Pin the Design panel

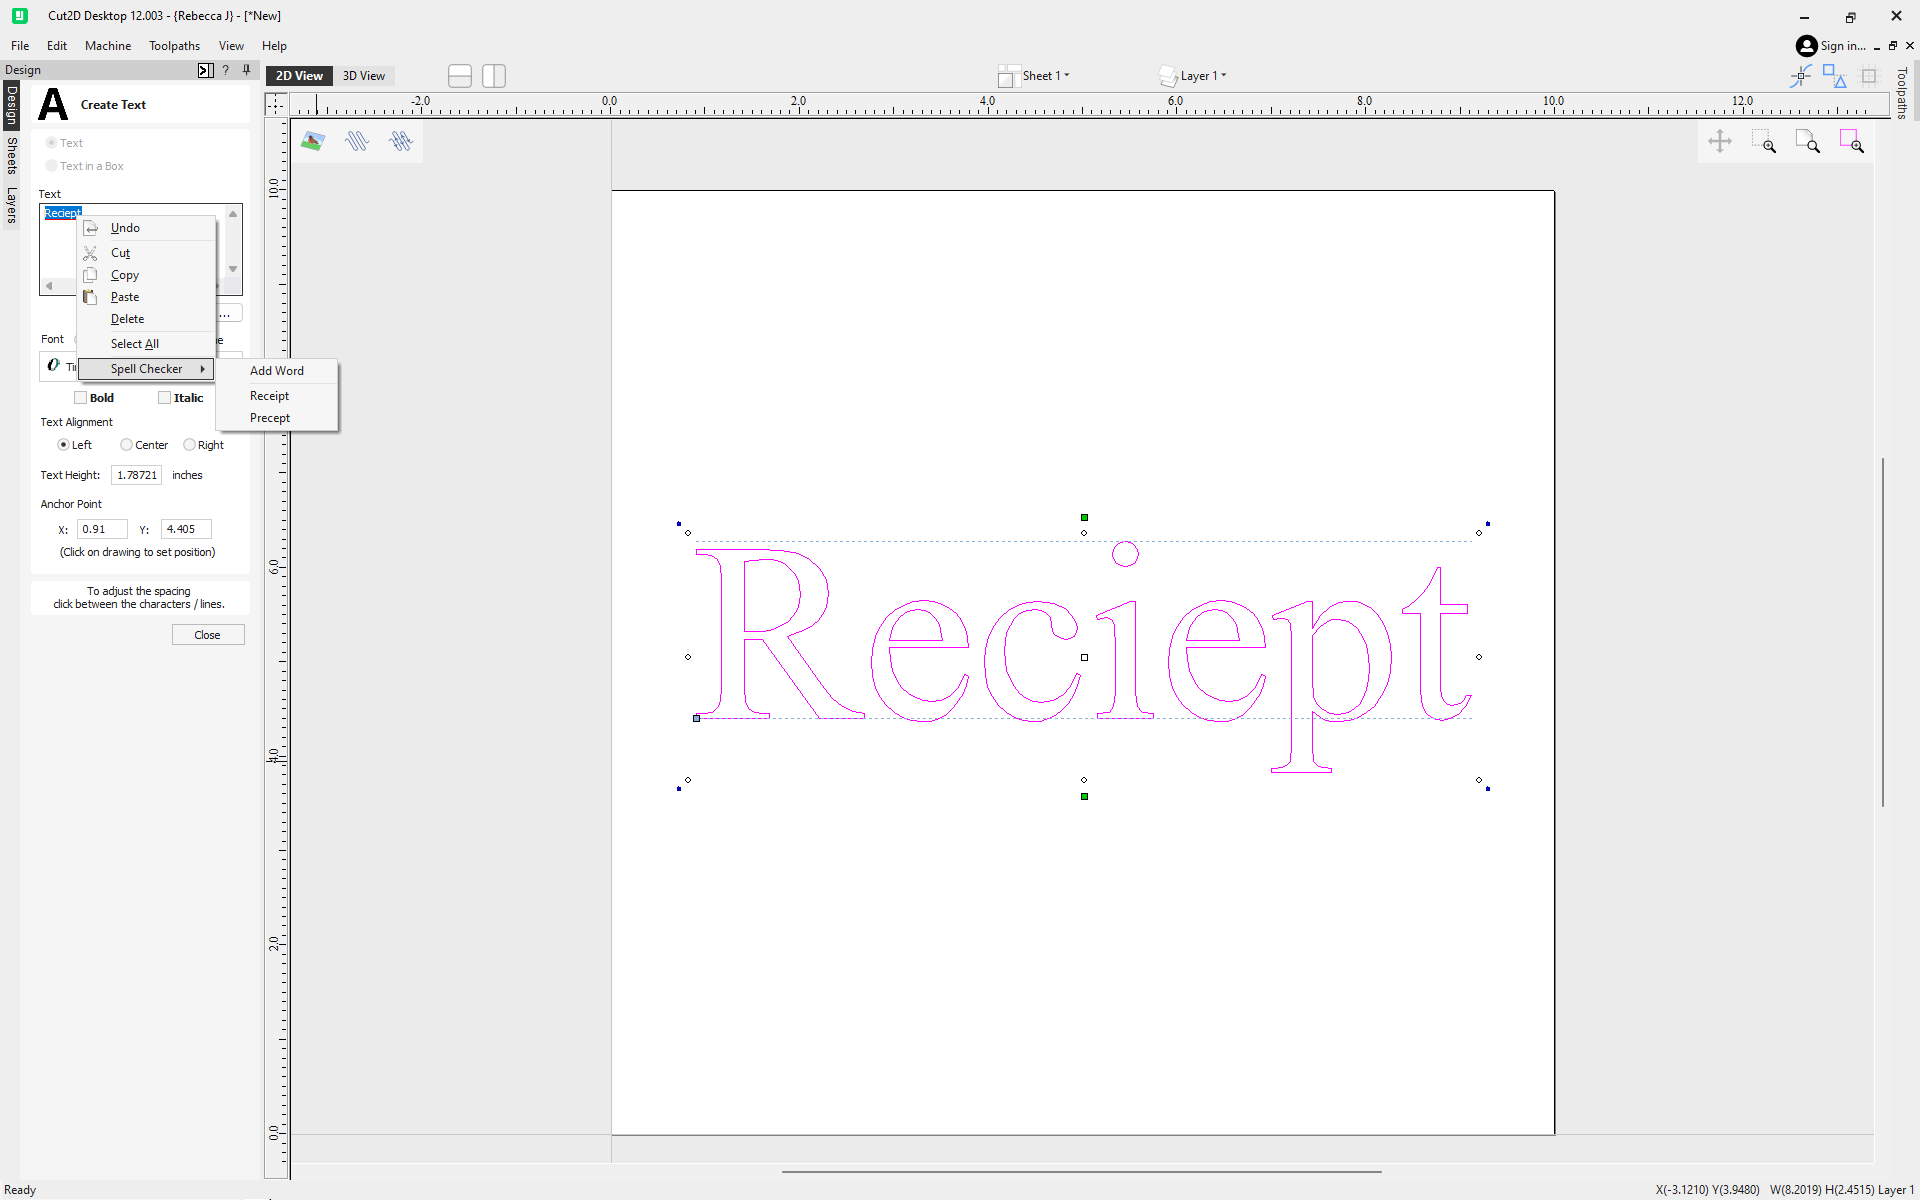pyautogui.click(x=246, y=70)
